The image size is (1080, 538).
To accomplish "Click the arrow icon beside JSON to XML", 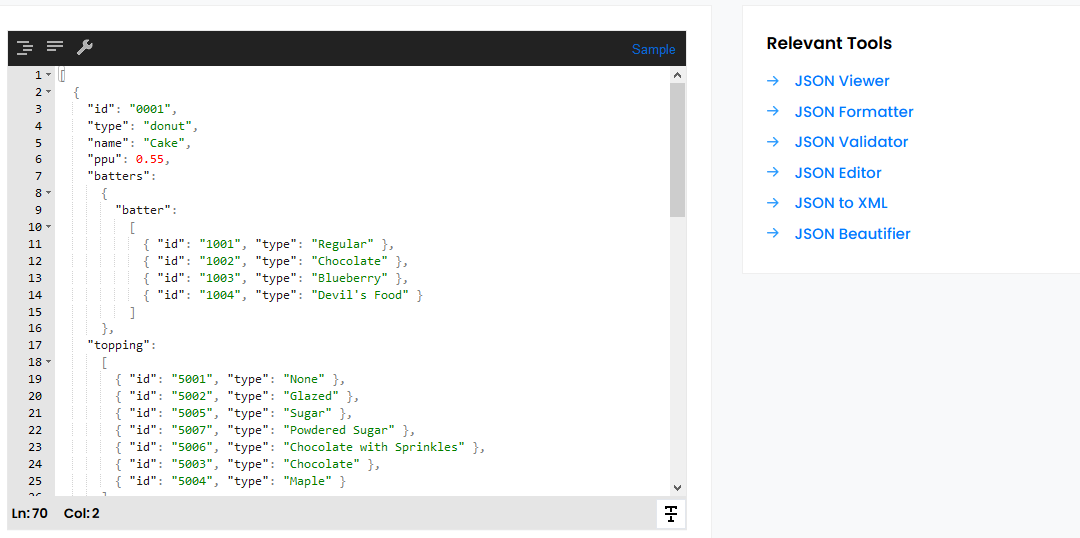I will [x=773, y=203].
